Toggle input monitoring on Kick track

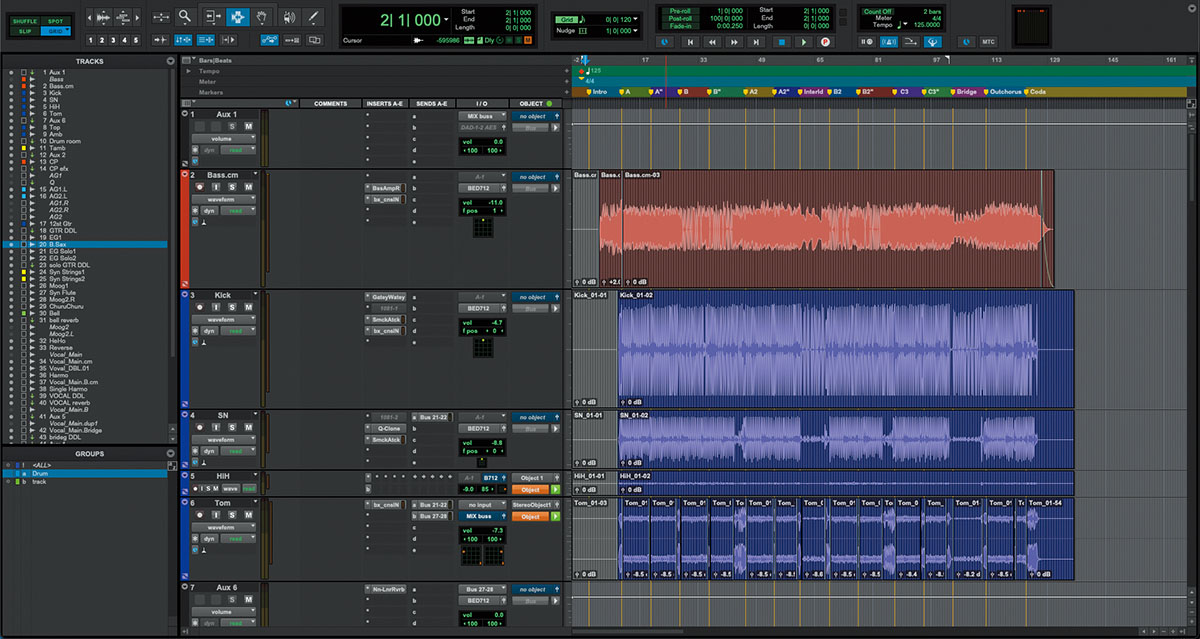[x=216, y=308]
